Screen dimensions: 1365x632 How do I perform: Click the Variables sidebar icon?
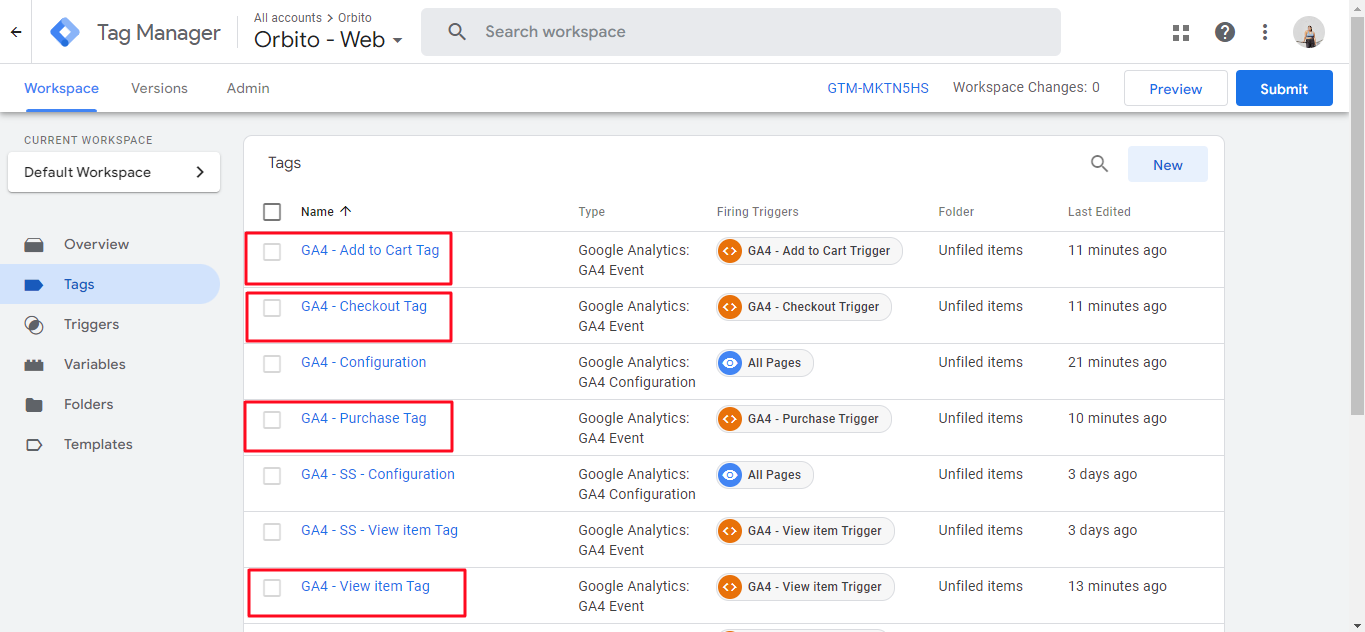tap(34, 364)
